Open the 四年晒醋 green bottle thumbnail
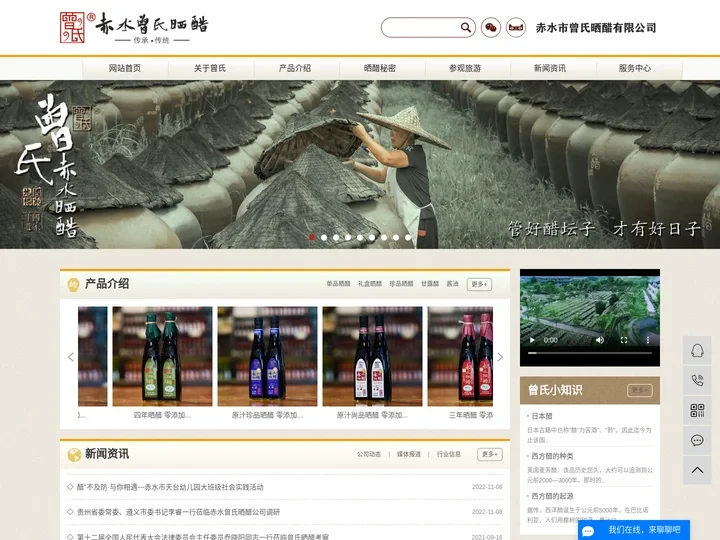Viewport: 720px width, 540px height. pos(163,356)
